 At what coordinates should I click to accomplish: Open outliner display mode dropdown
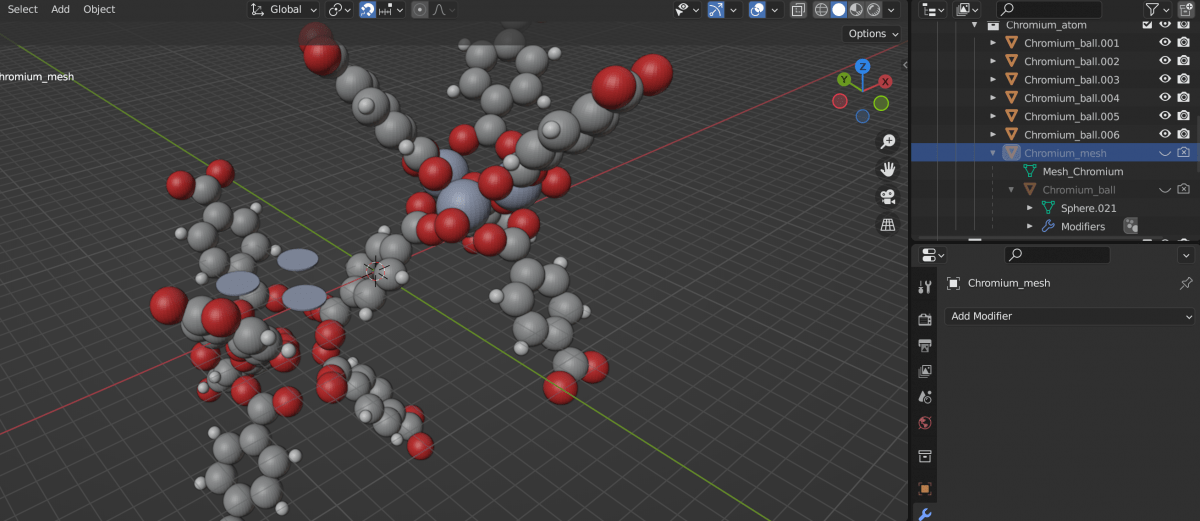point(966,9)
